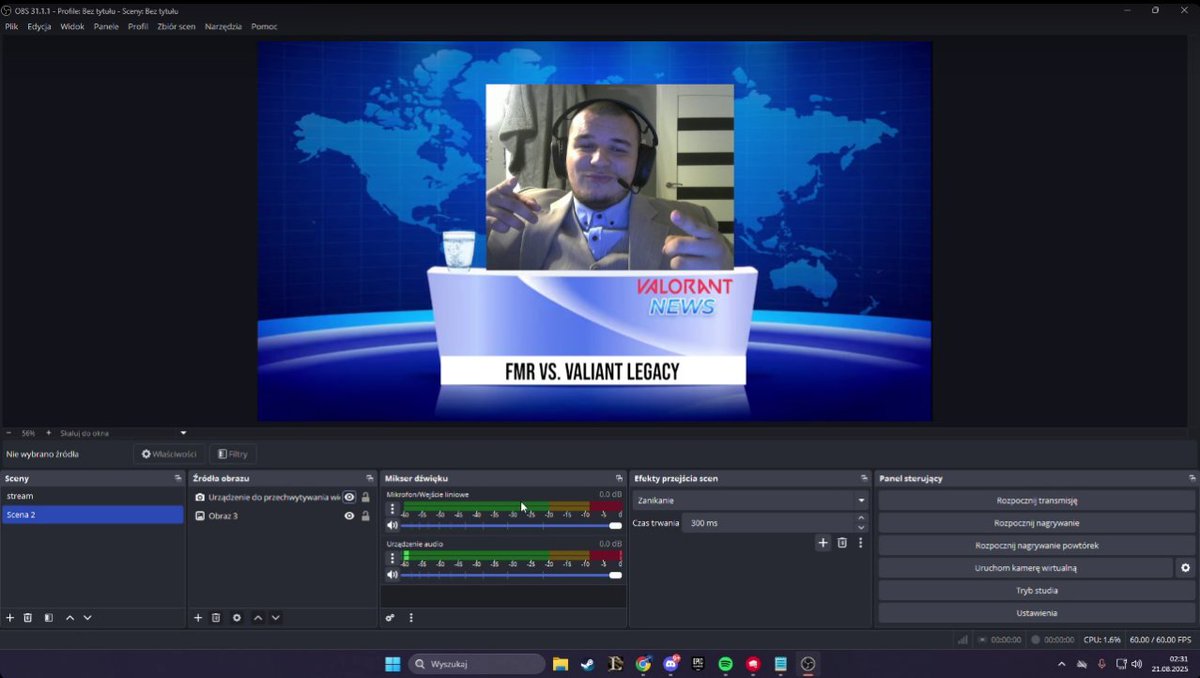Open options dots for Urządzenie audio
The height and width of the screenshot is (678, 1200).
pyautogui.click(x=392, y=558)
